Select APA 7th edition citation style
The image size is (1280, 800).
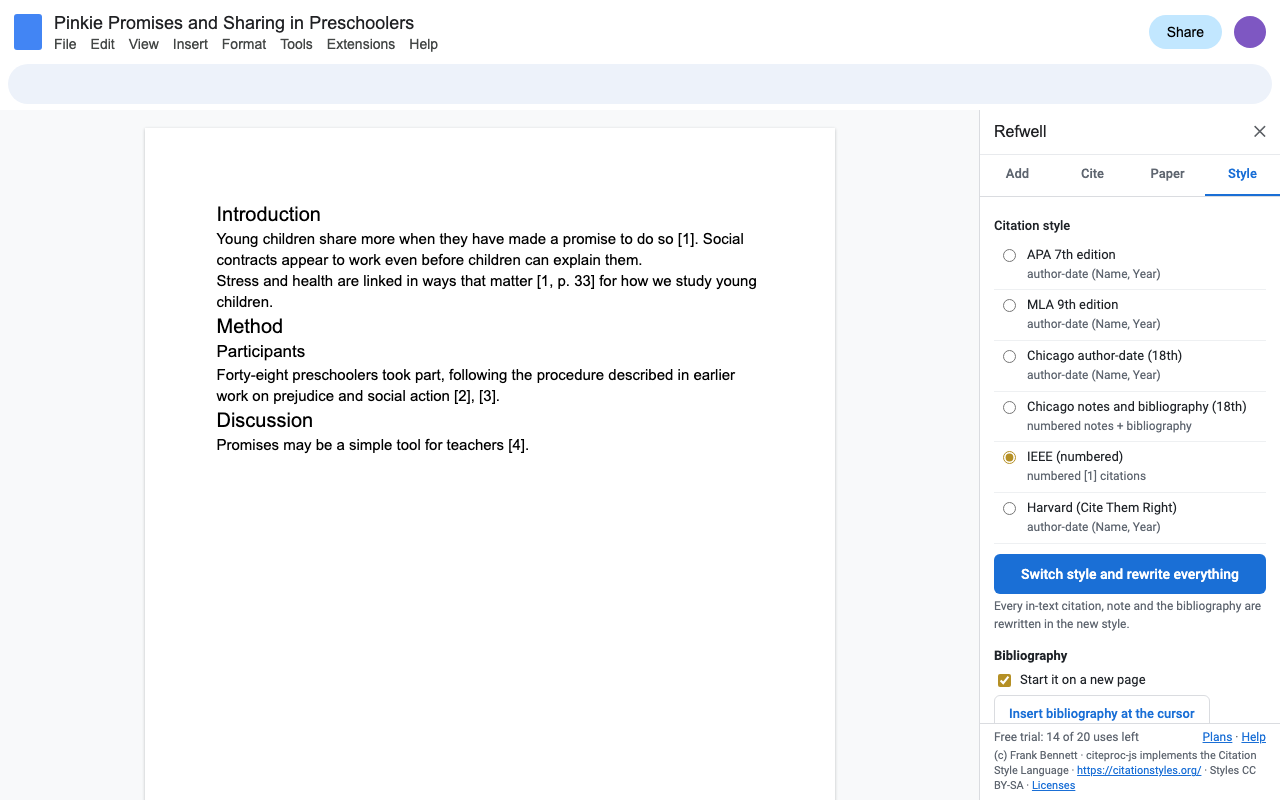coord(1009,255)
